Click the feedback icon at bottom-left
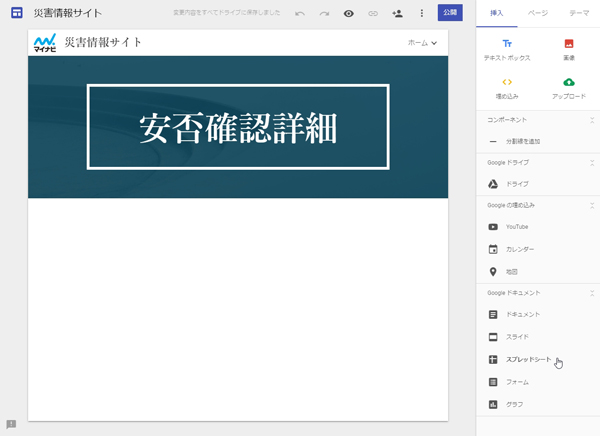This screenshot has height=436, width=600. [11, 424]
